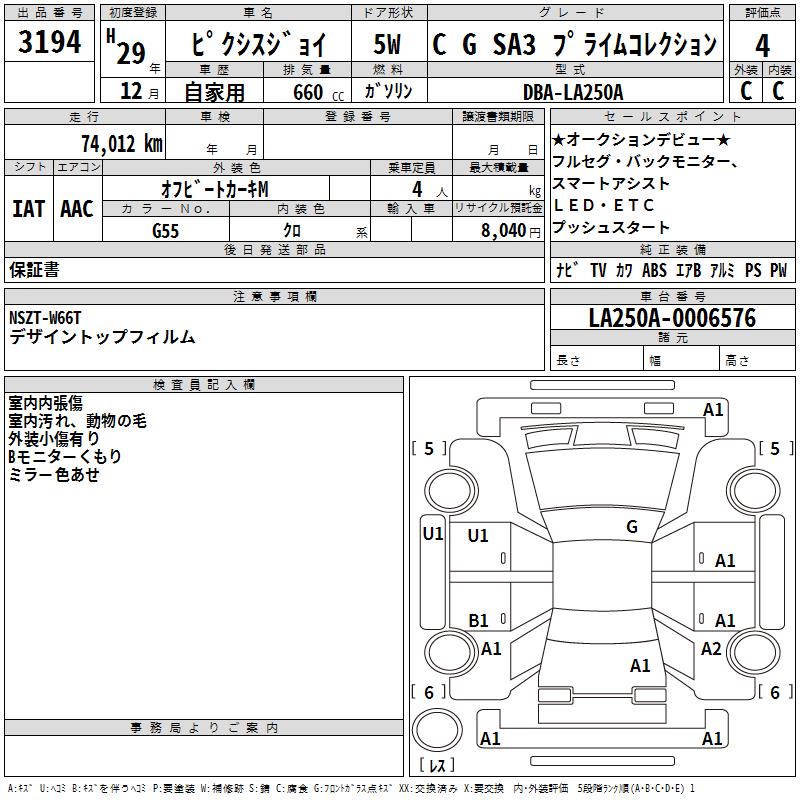Select the 車台番号 header
Image resolution: width=800 pixels, height=800 pixels.
tap(672, 296)
